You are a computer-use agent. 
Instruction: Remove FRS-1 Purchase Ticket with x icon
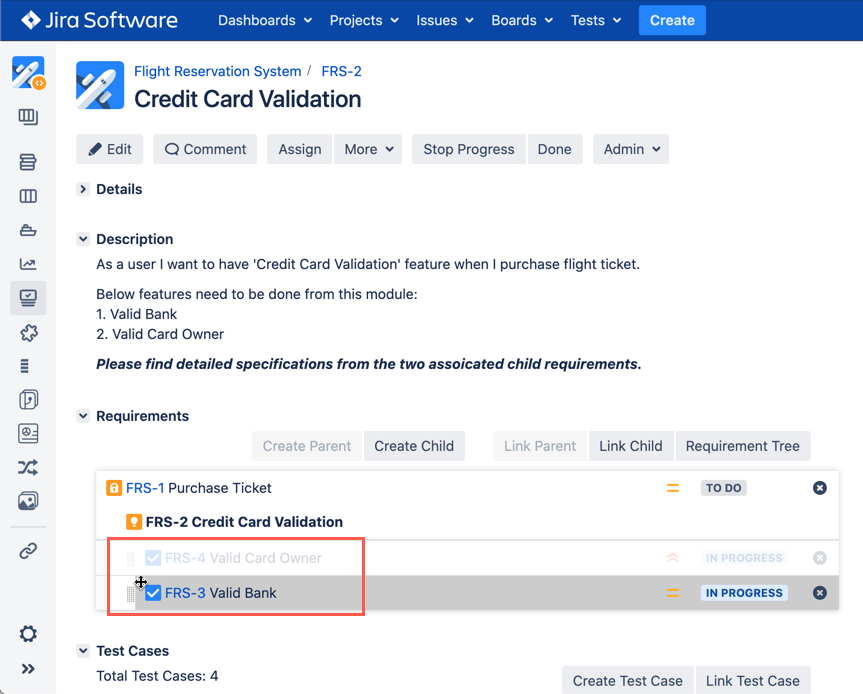click(x=819, y=488)
